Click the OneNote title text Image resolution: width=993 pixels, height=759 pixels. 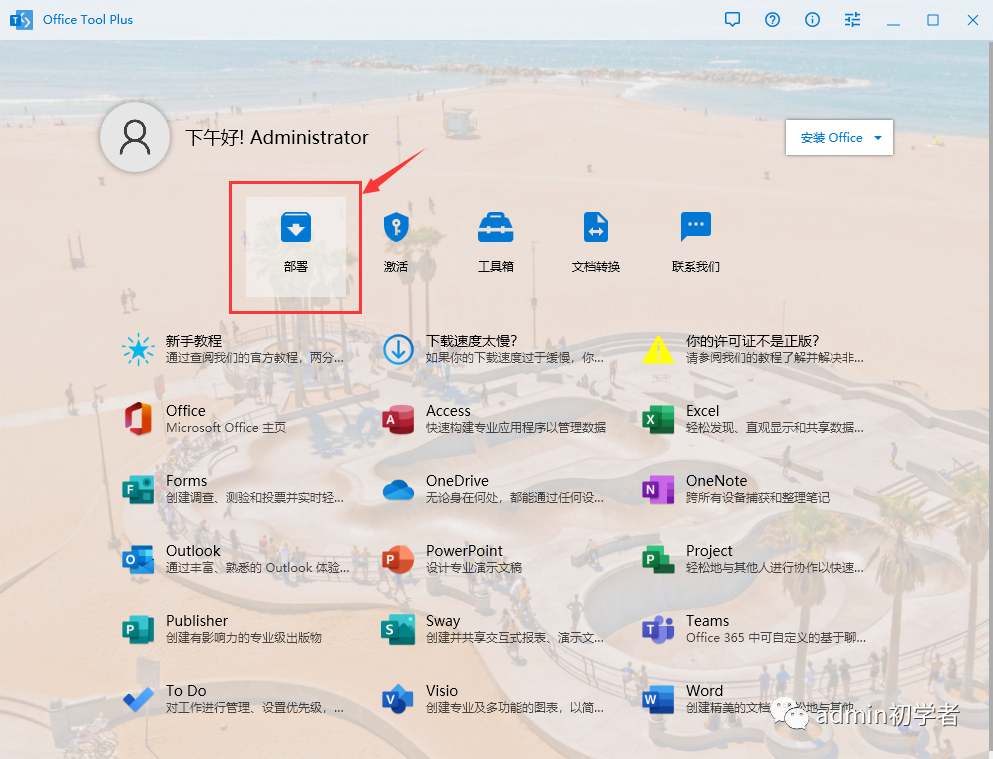tap(716, 480)
